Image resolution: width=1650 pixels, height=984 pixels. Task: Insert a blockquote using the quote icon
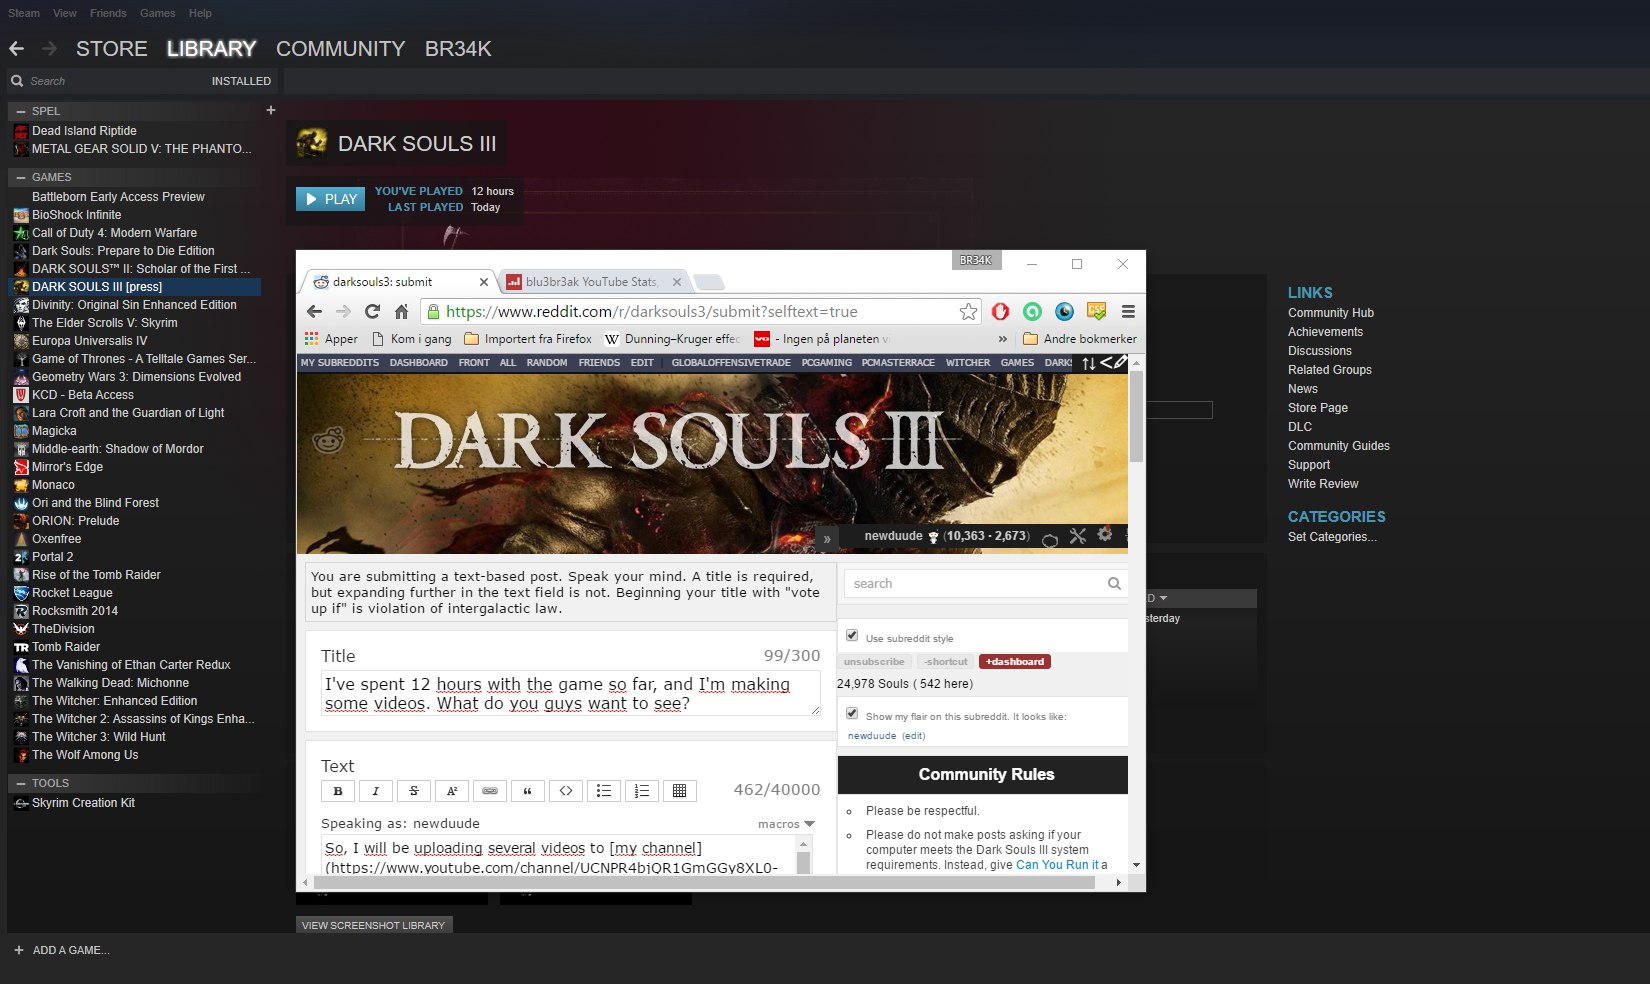click(x=528, y=791)
